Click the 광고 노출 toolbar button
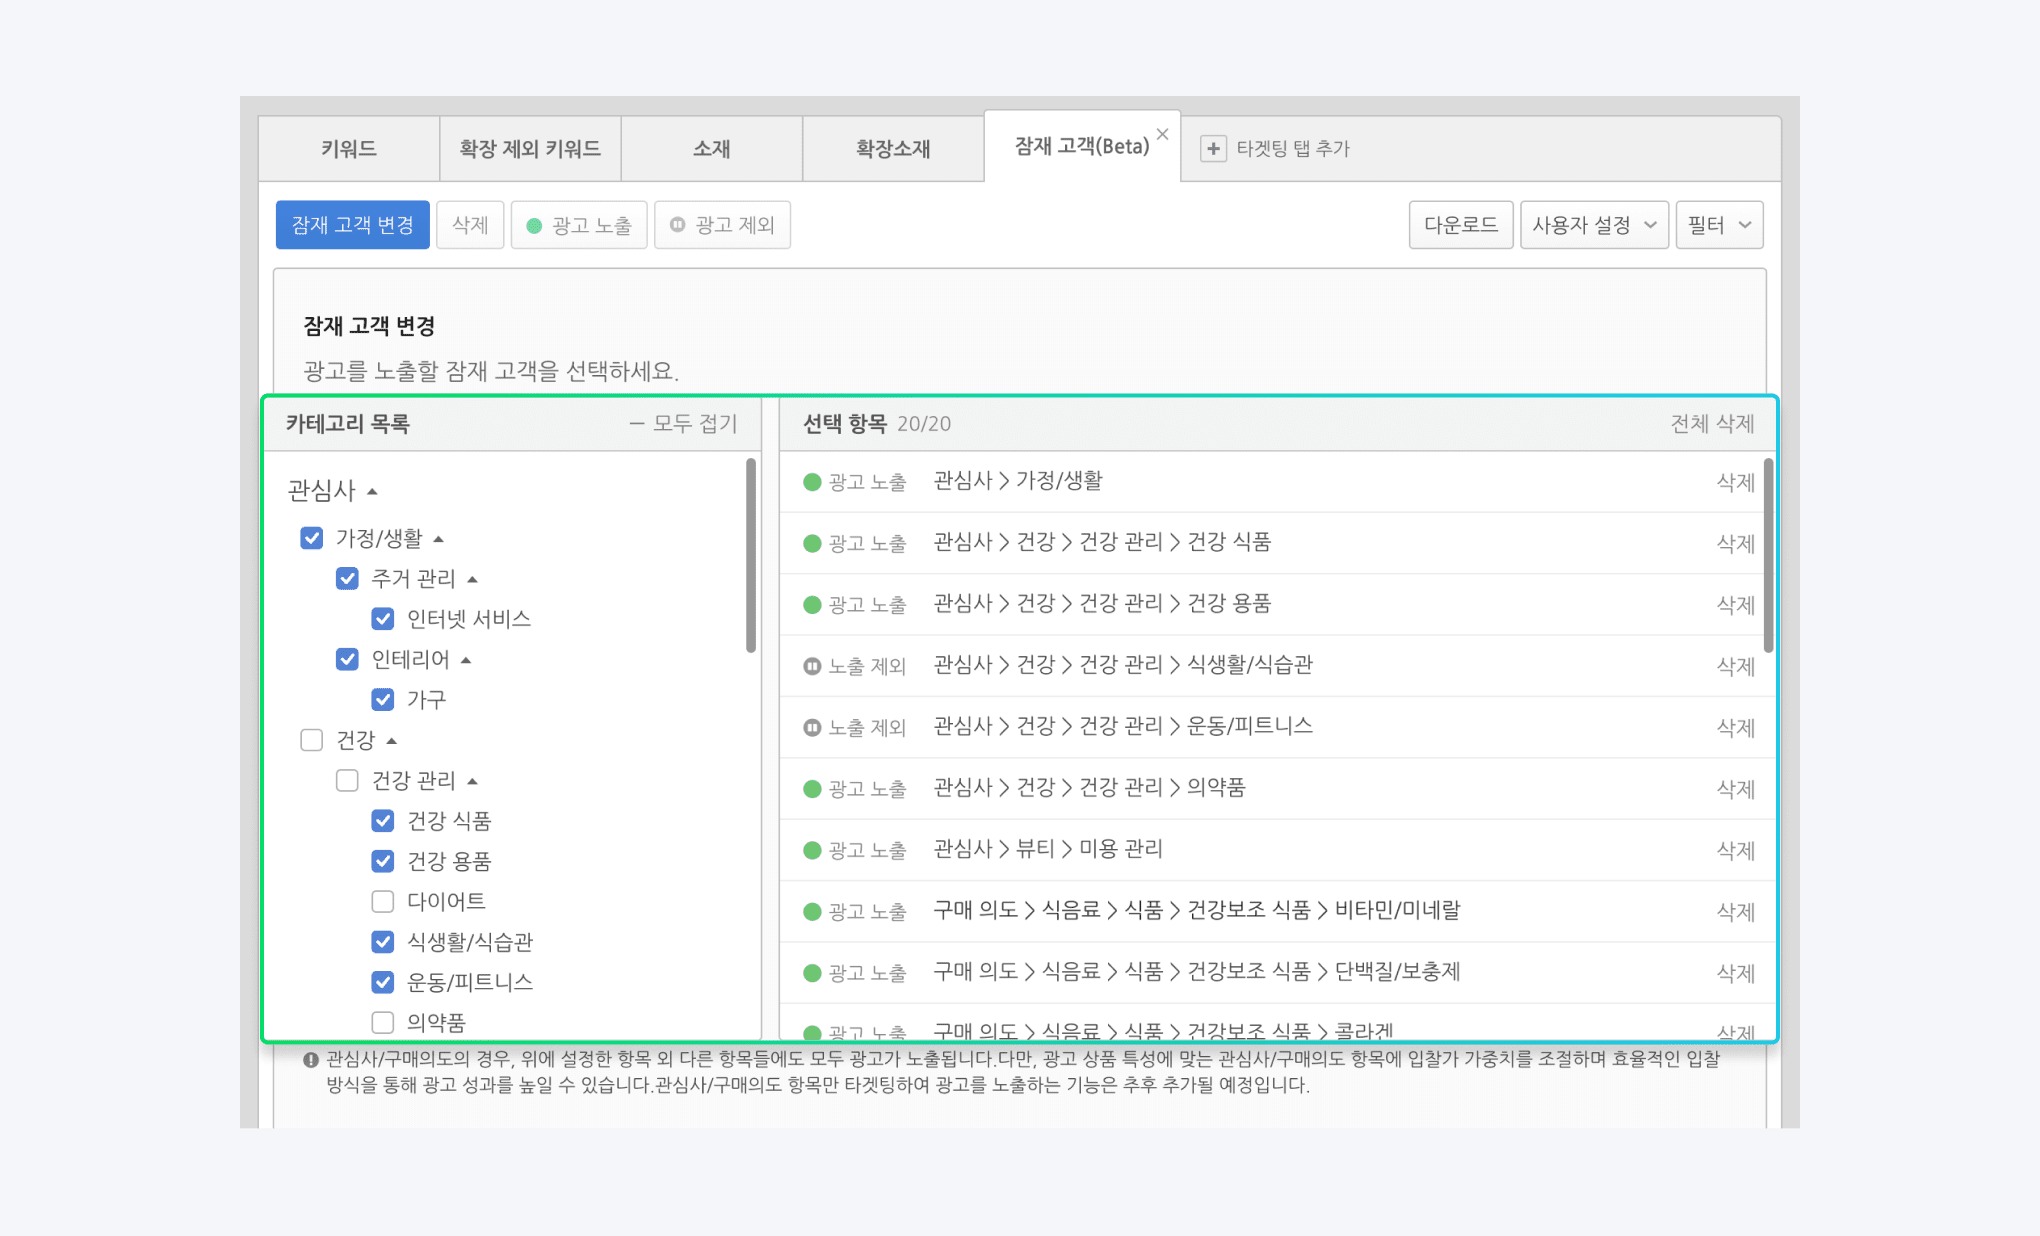This screenshot has width=2040, height=1236. click(x=579, y=225)
